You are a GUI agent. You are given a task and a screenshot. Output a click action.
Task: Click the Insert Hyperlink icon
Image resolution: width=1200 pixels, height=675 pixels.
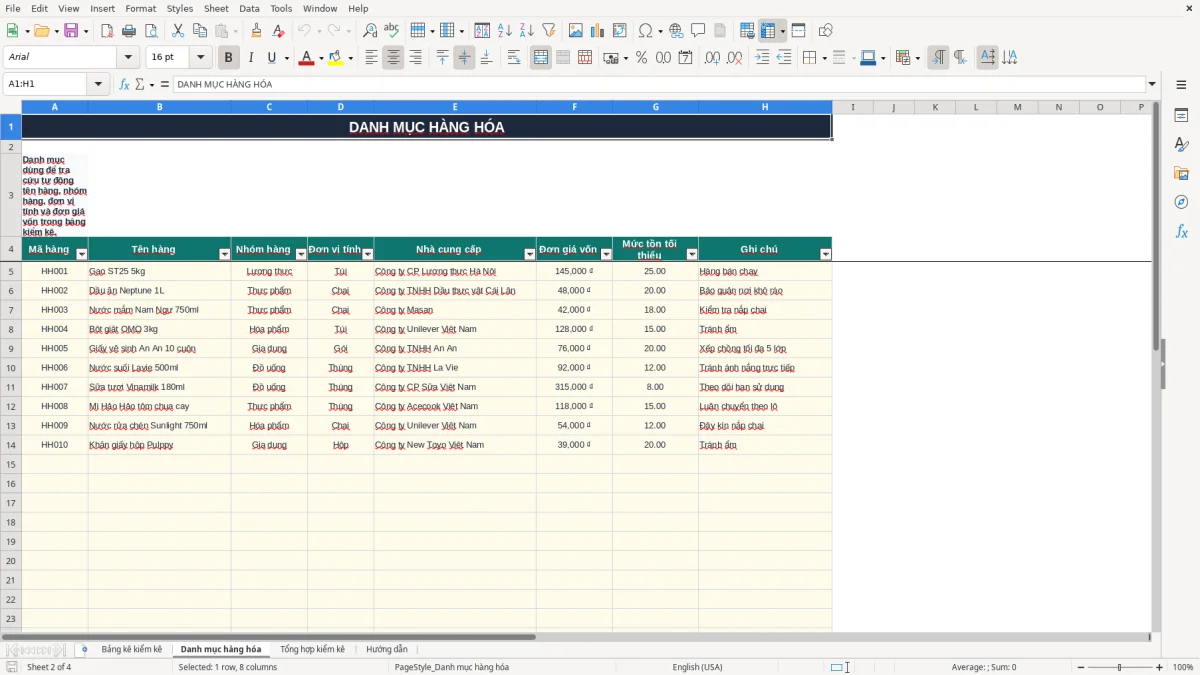676,31
